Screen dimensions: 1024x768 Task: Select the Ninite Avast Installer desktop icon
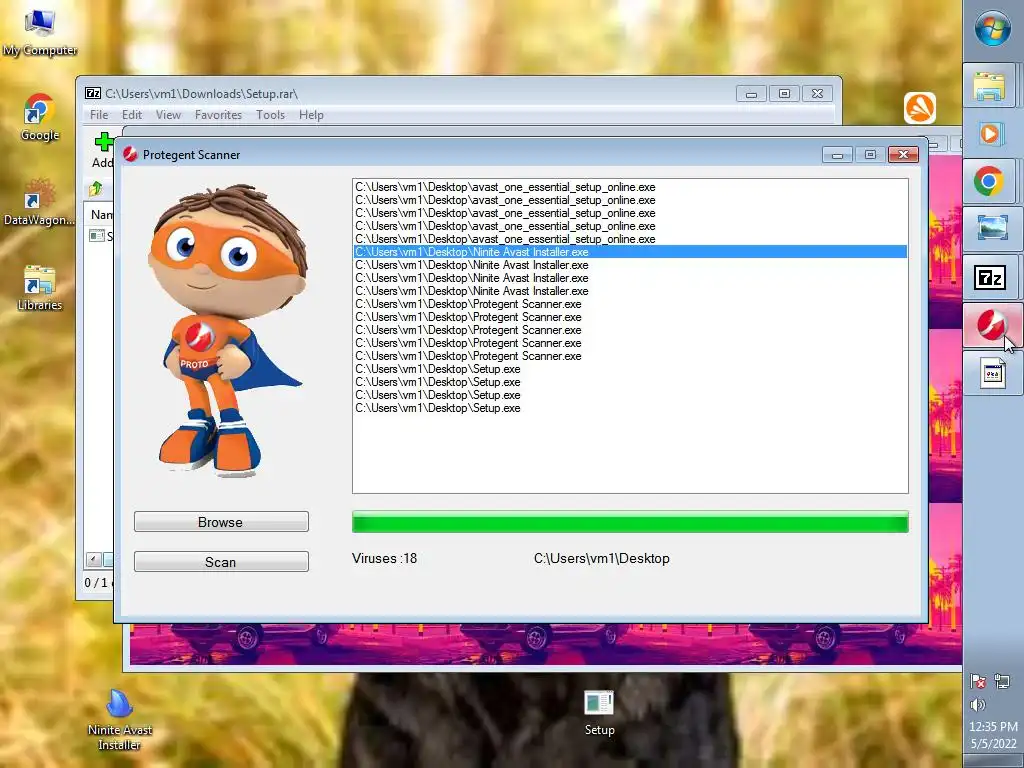[120, 719]
